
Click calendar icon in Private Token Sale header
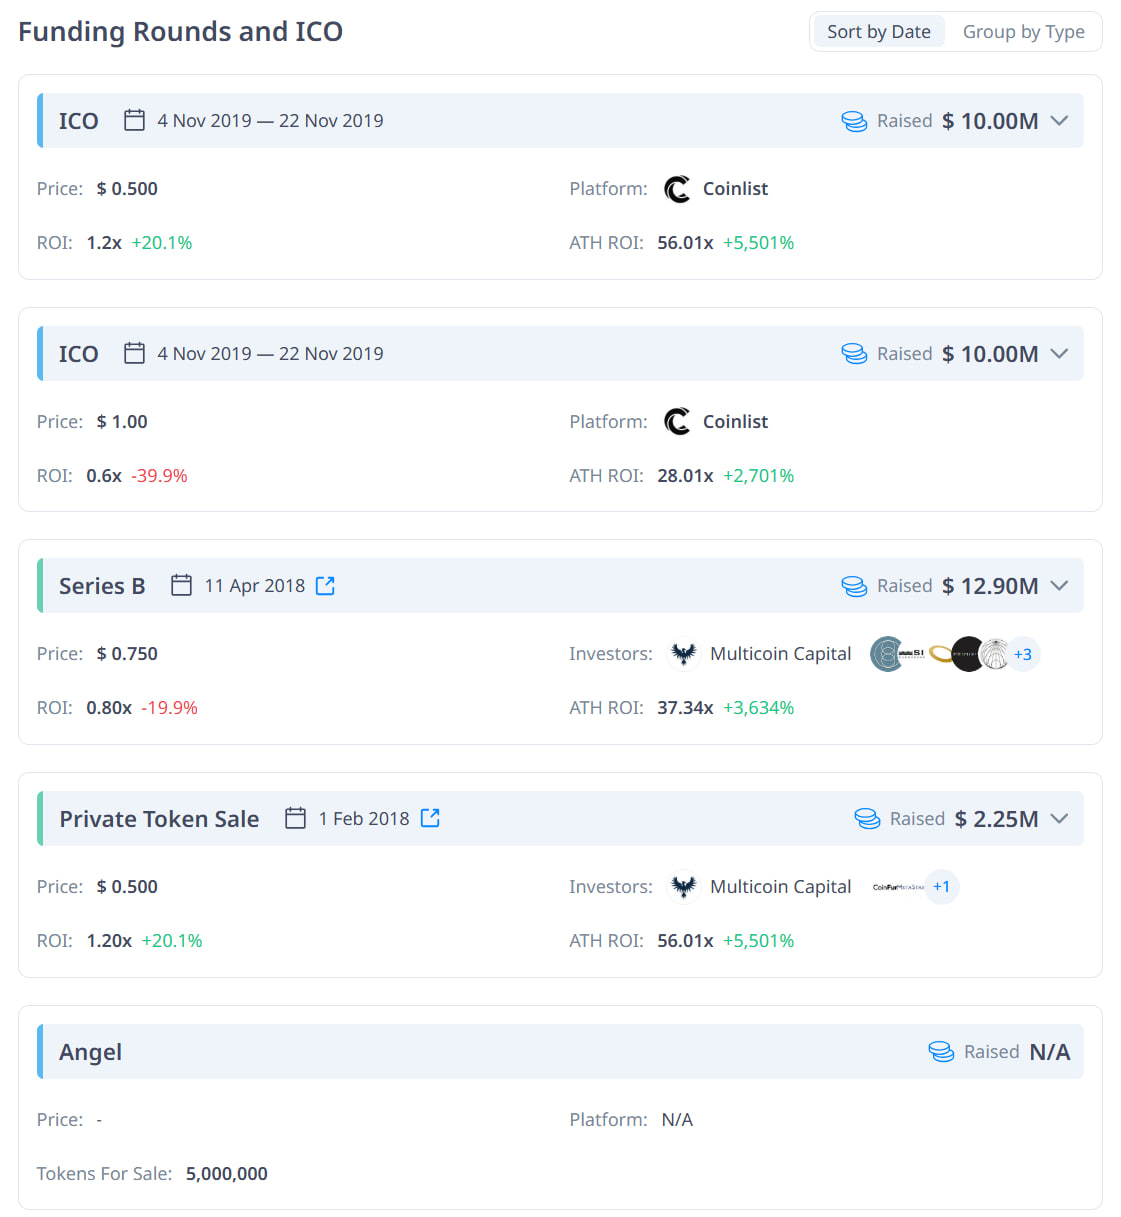[x=295, y=818]
